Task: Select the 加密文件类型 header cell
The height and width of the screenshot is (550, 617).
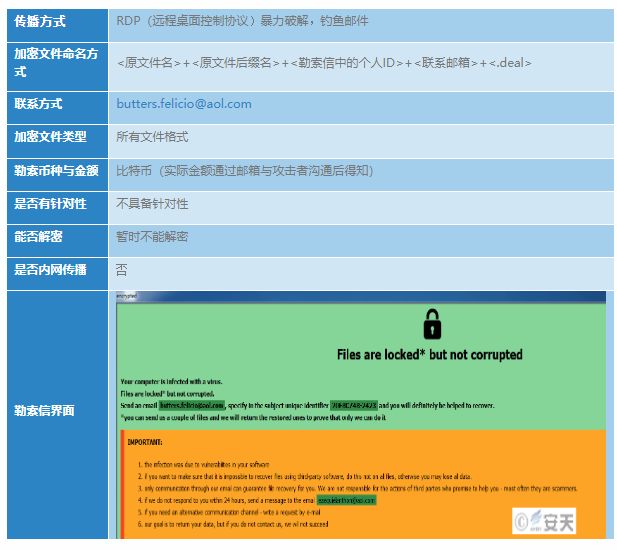Action: point(57,141)
